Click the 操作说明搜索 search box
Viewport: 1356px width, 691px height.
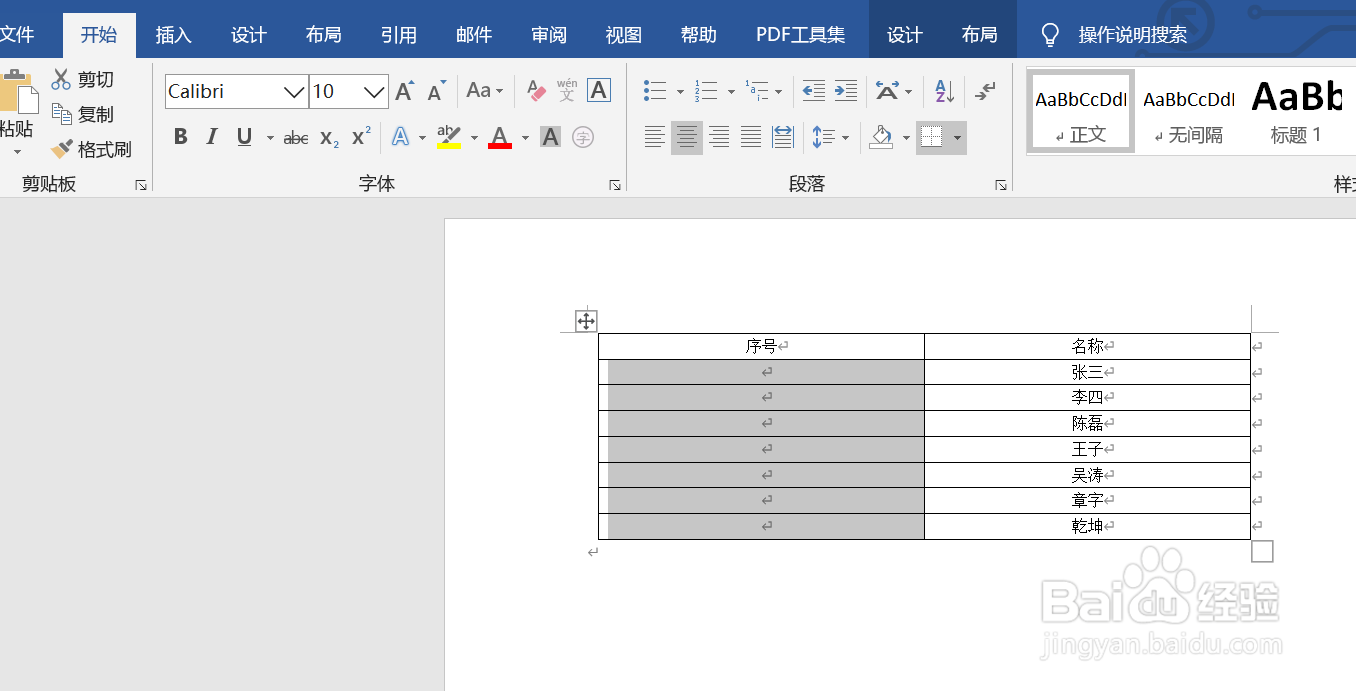coord(1132,35)
